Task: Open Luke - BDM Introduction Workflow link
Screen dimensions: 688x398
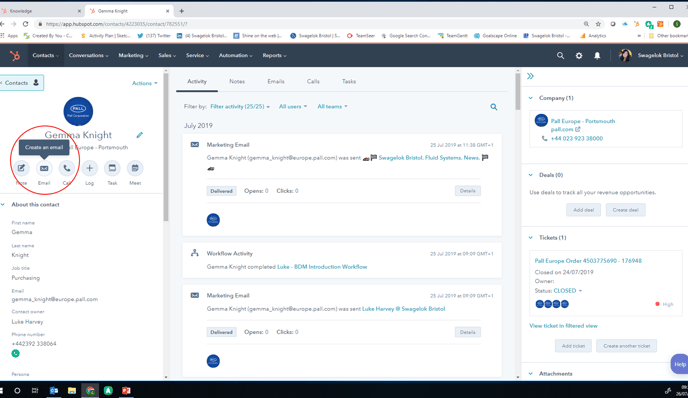Action: (x=322, y=267)
